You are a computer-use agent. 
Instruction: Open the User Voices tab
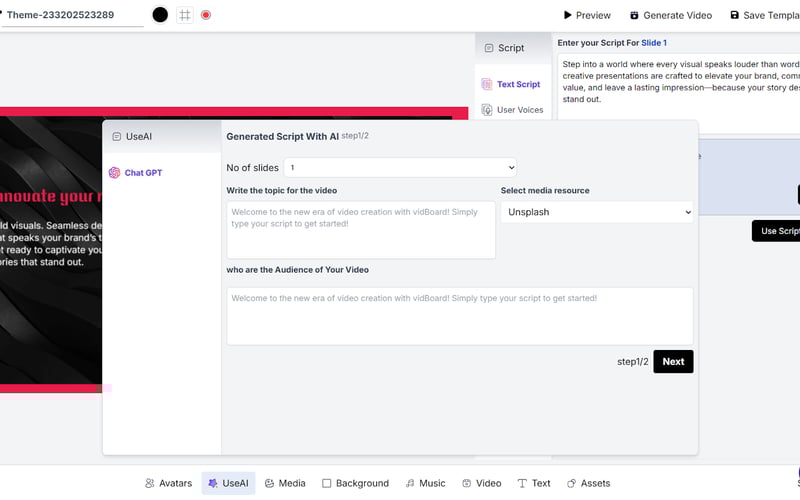tap(513, 110)
